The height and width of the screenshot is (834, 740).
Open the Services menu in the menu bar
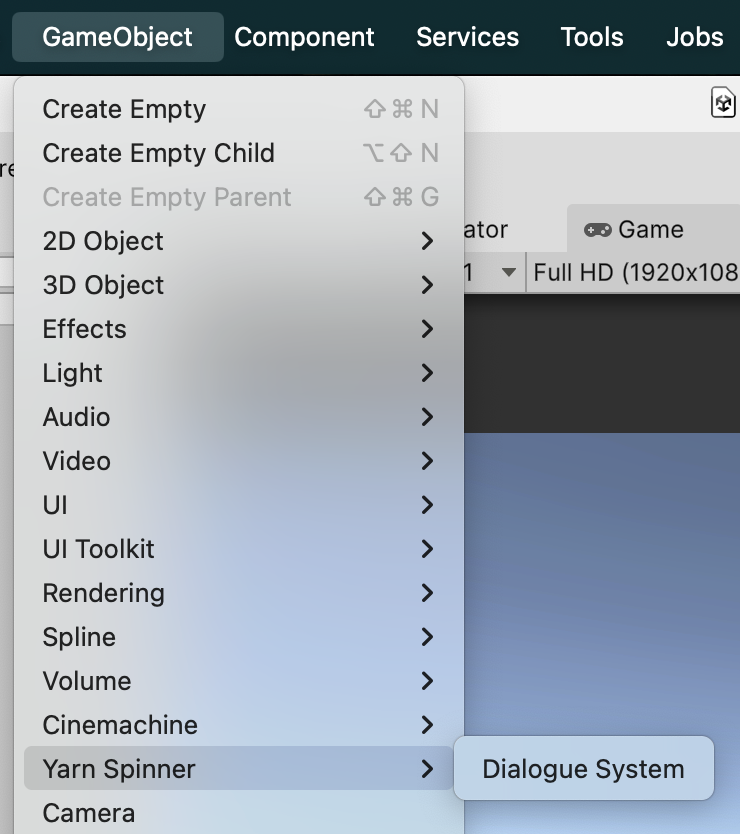point(467,37)
